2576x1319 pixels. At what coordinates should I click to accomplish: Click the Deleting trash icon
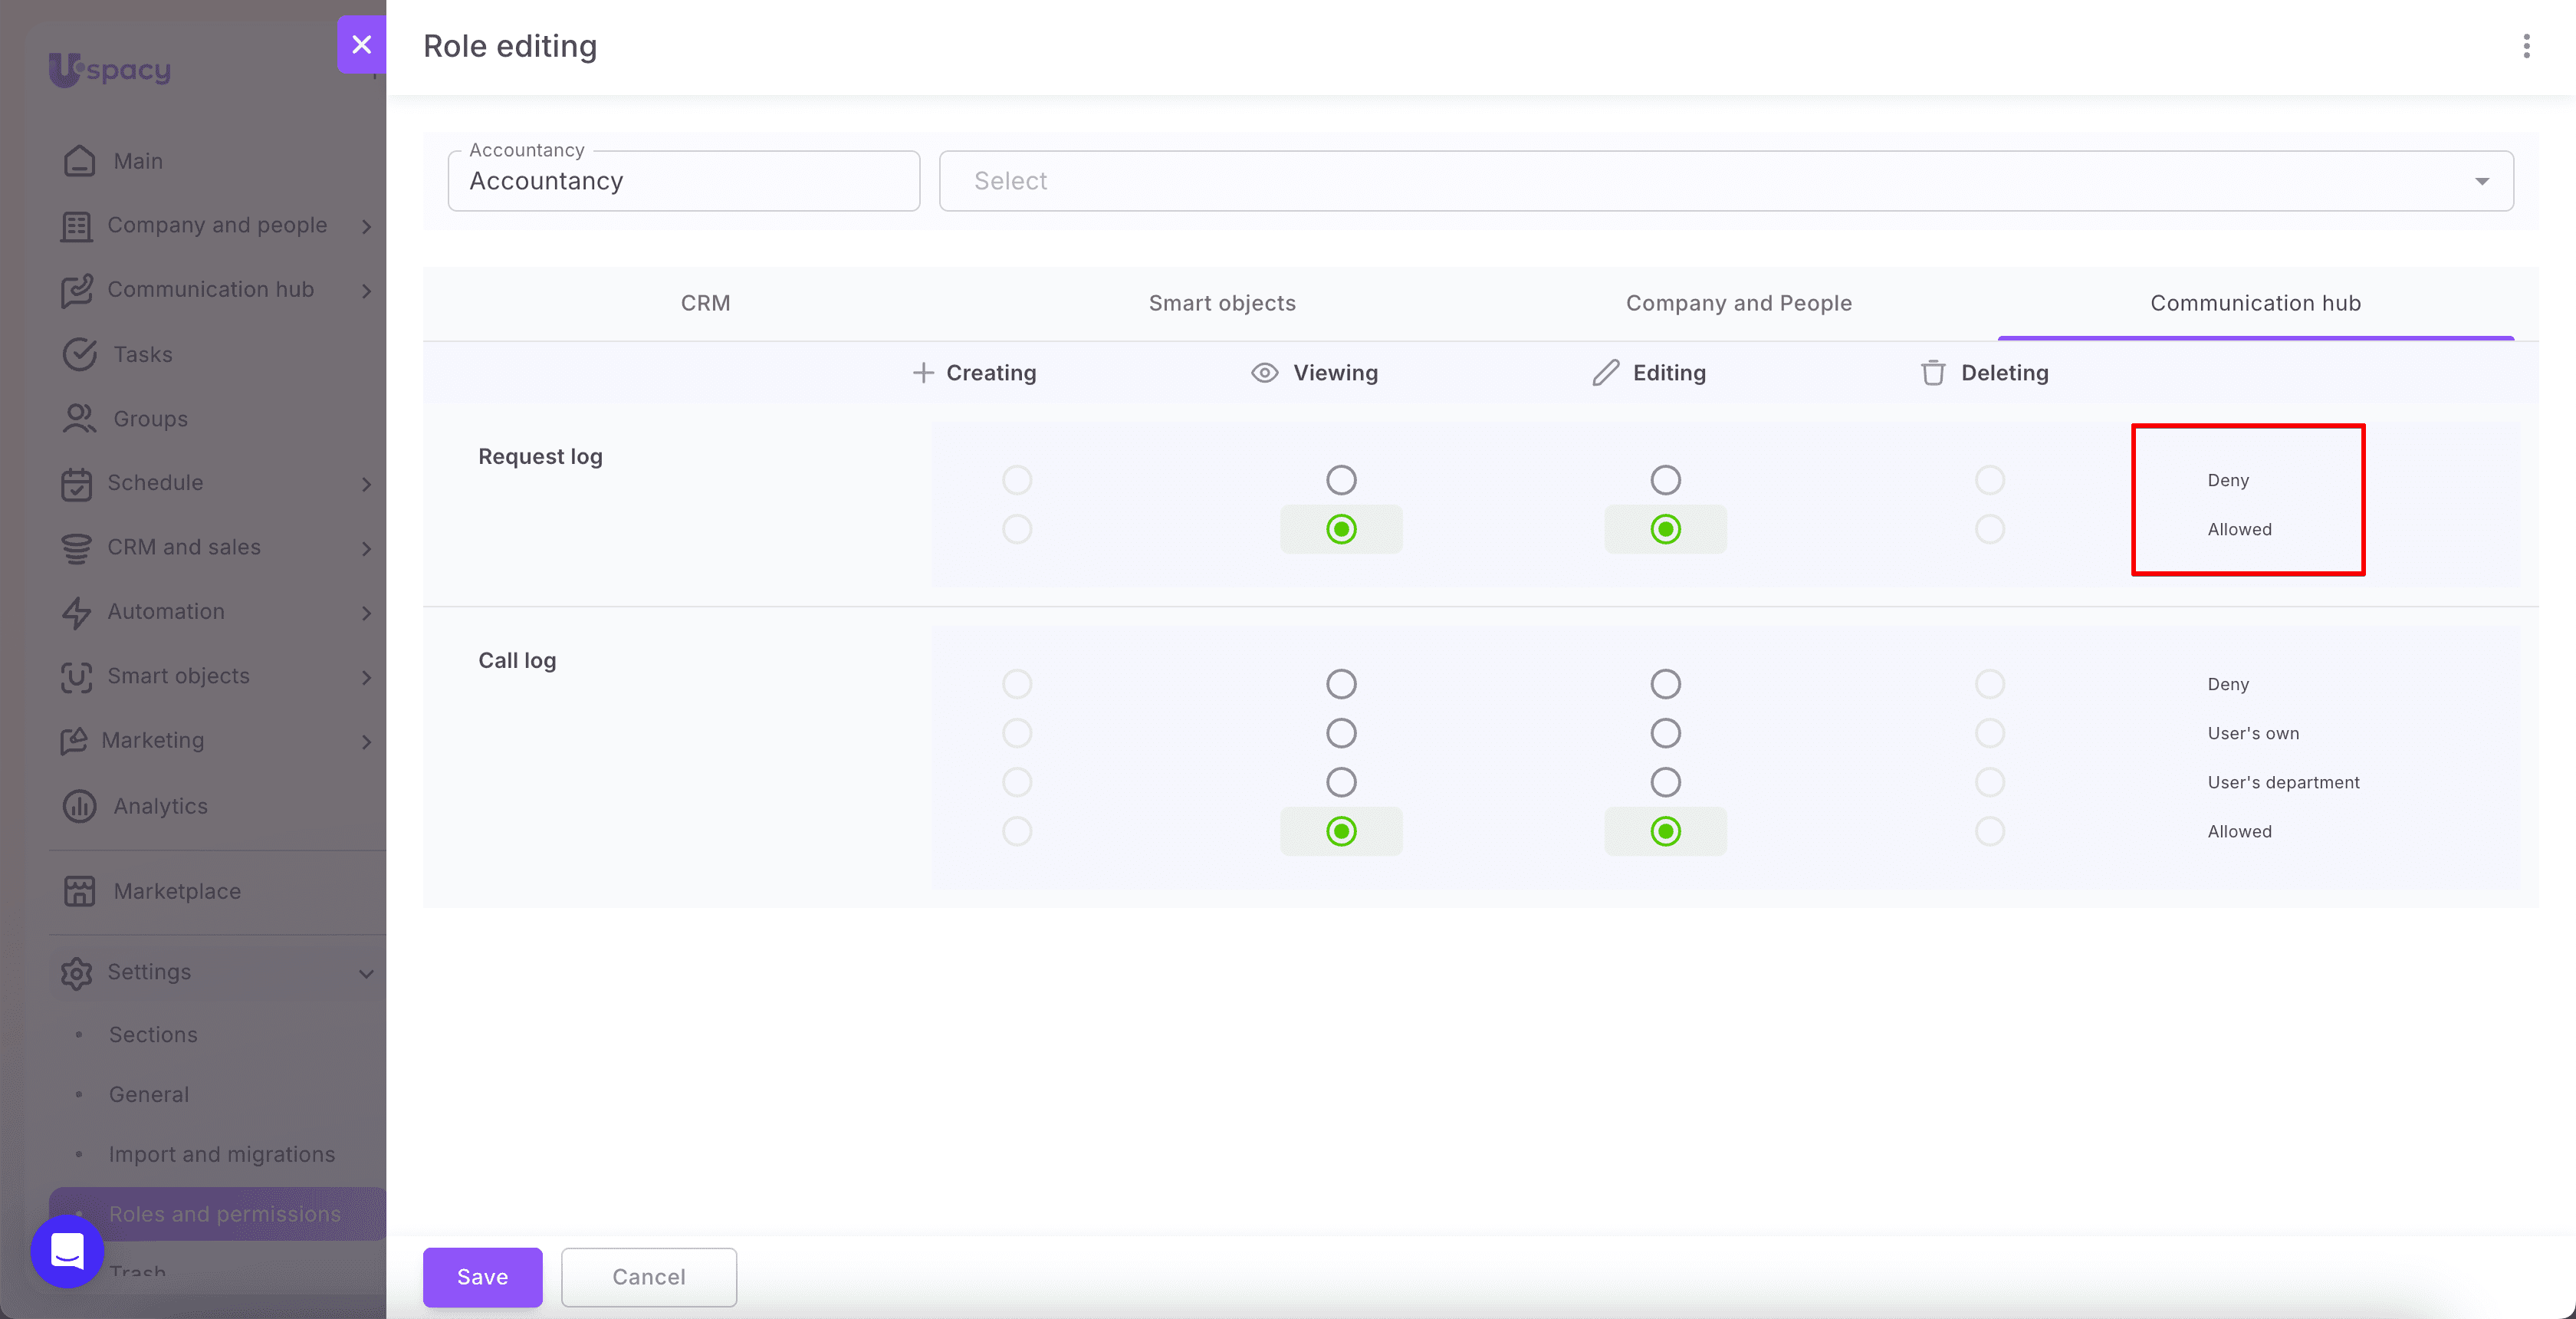(1933, 373)
